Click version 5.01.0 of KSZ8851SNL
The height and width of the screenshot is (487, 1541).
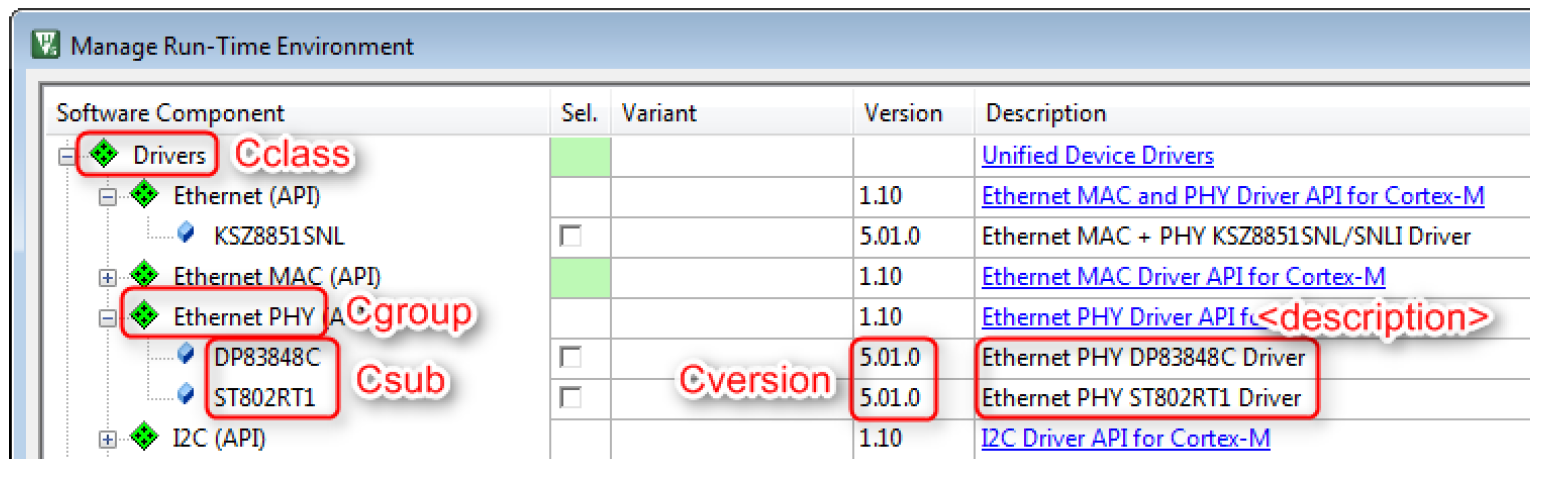pyautogui.click(x=889, y=237)
